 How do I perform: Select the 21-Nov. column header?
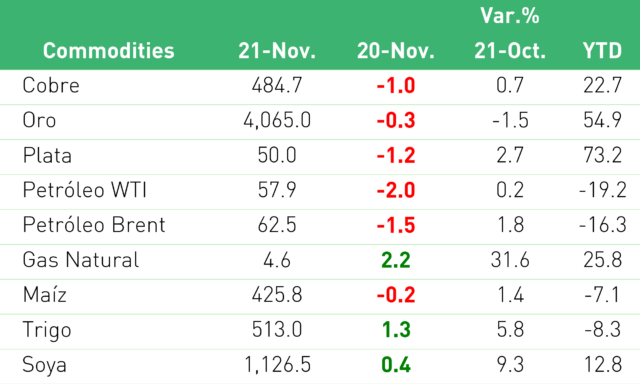[277, 51]
